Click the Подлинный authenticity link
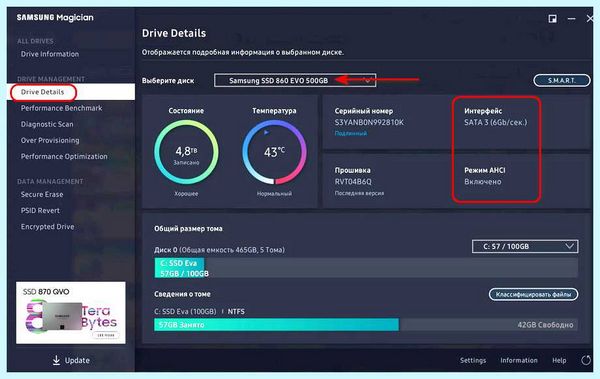 click(x=351, y=134)
